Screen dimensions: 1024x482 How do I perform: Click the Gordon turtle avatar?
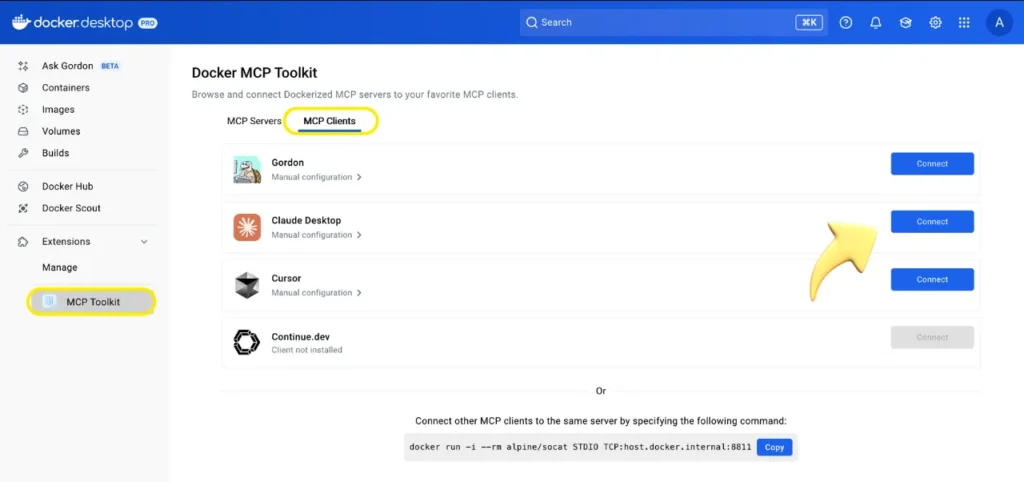(247, 170)
